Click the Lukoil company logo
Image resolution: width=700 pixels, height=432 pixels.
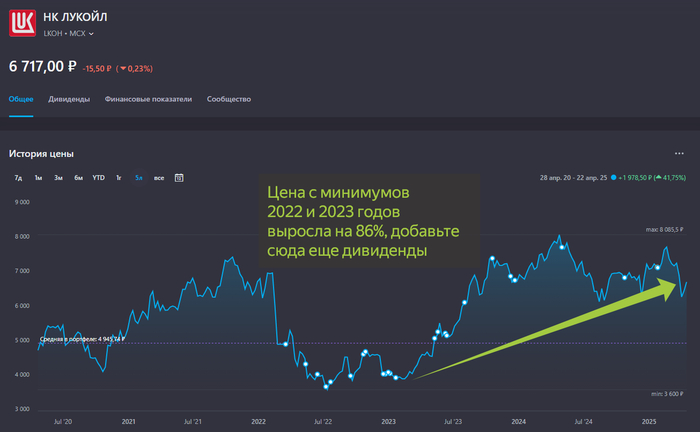(x=22, y=24)
